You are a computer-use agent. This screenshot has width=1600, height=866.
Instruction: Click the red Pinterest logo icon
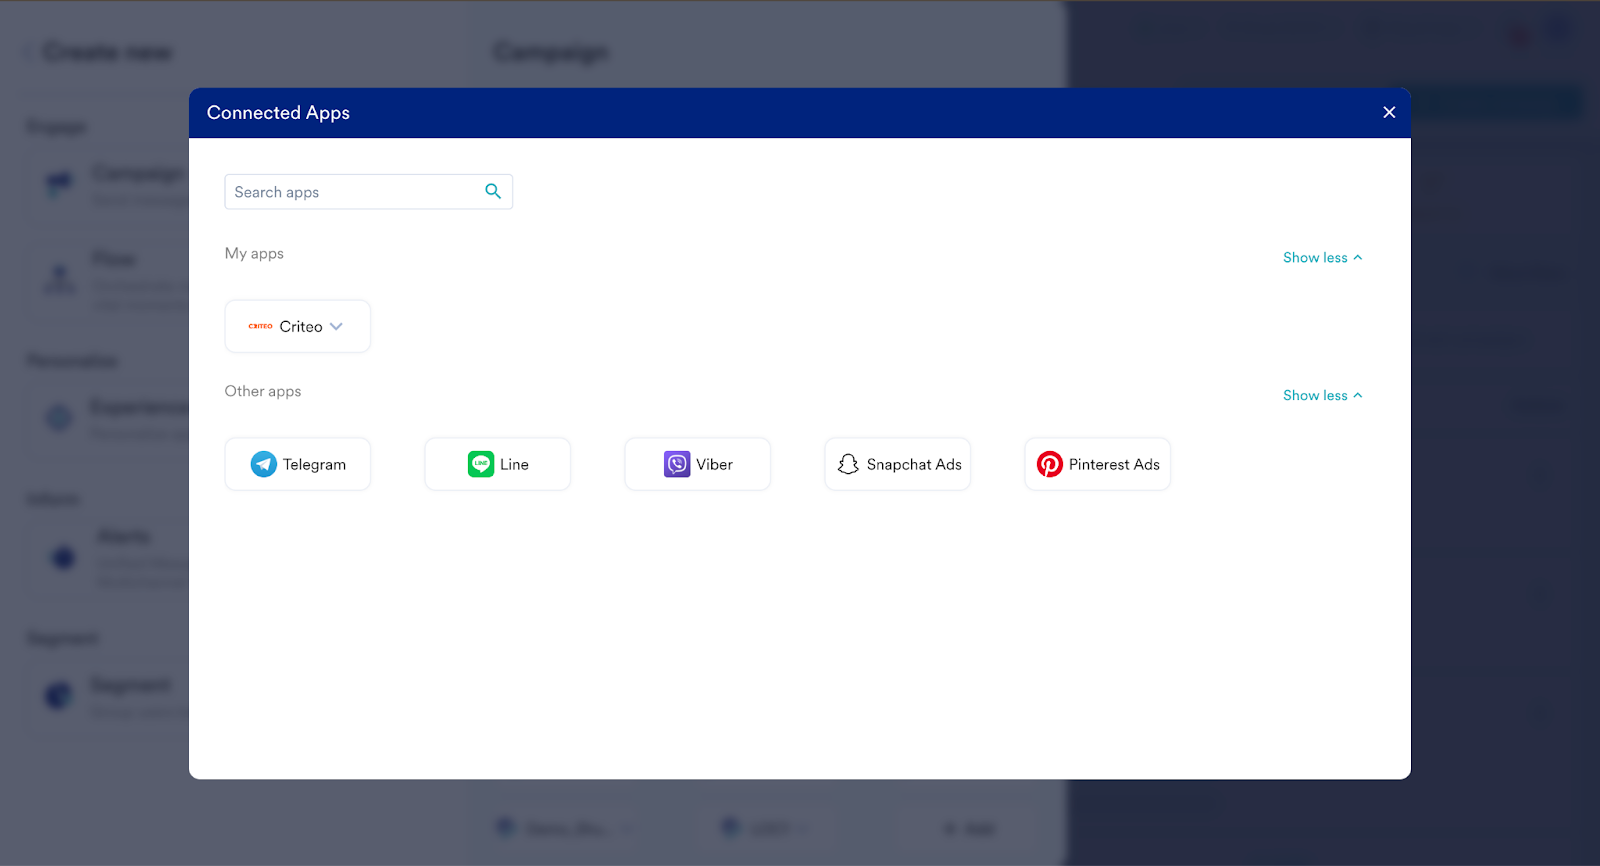point(1050,464)
